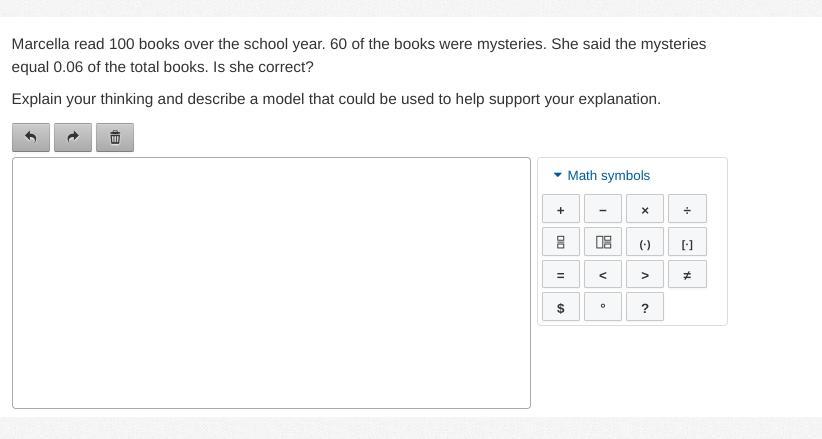
Task: Insert a mixed number template
Action: tap(603, 242)
